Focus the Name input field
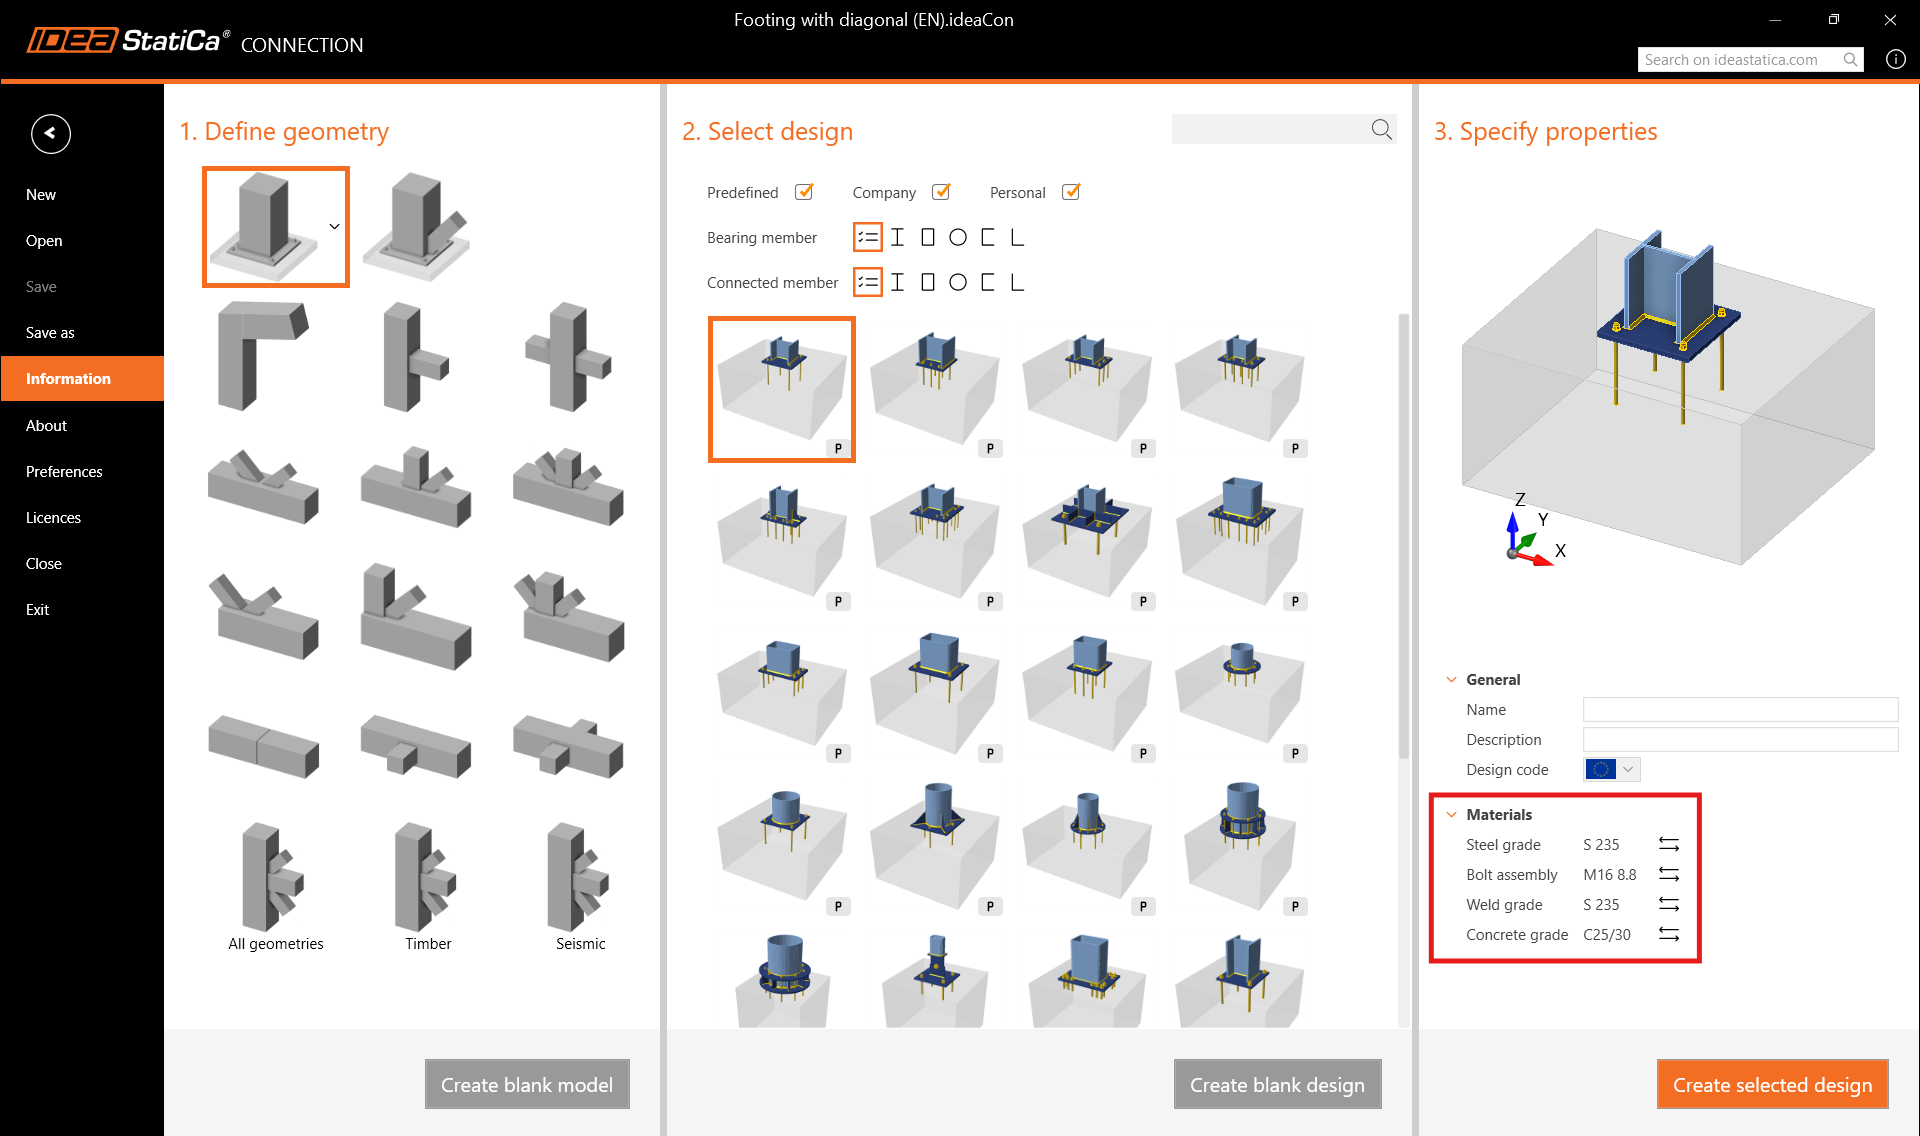This screenshot has width=1920, height=1136. point(1740,709)
